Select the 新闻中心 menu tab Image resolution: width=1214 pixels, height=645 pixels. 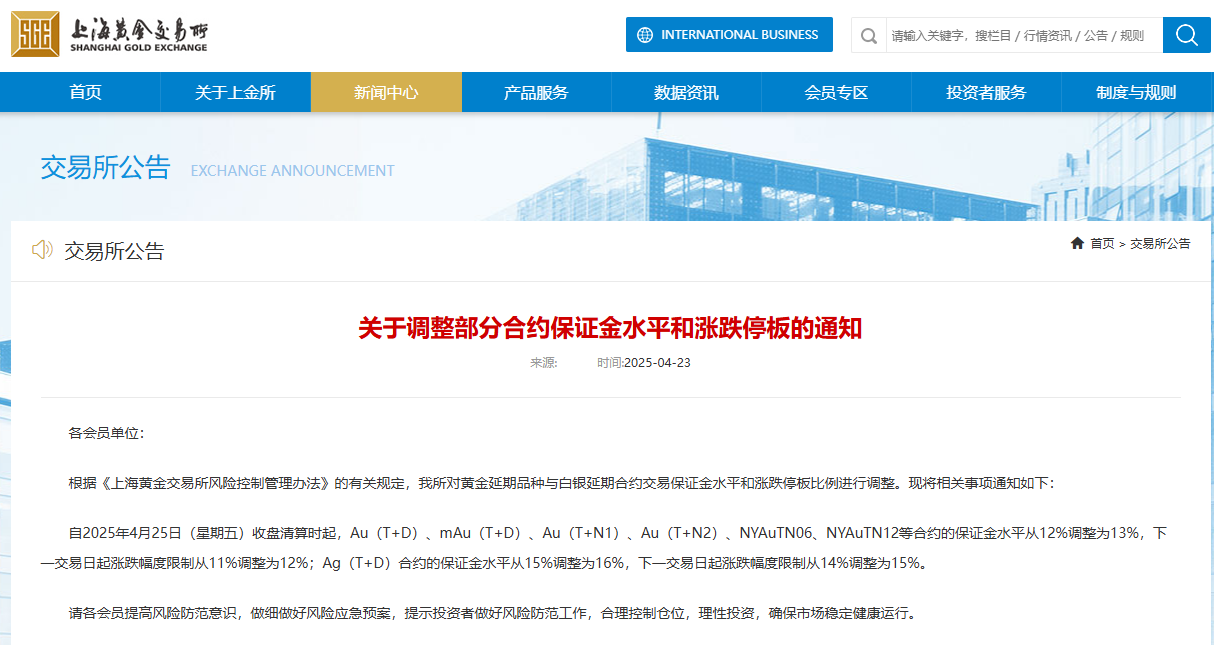tap(386, 92)
